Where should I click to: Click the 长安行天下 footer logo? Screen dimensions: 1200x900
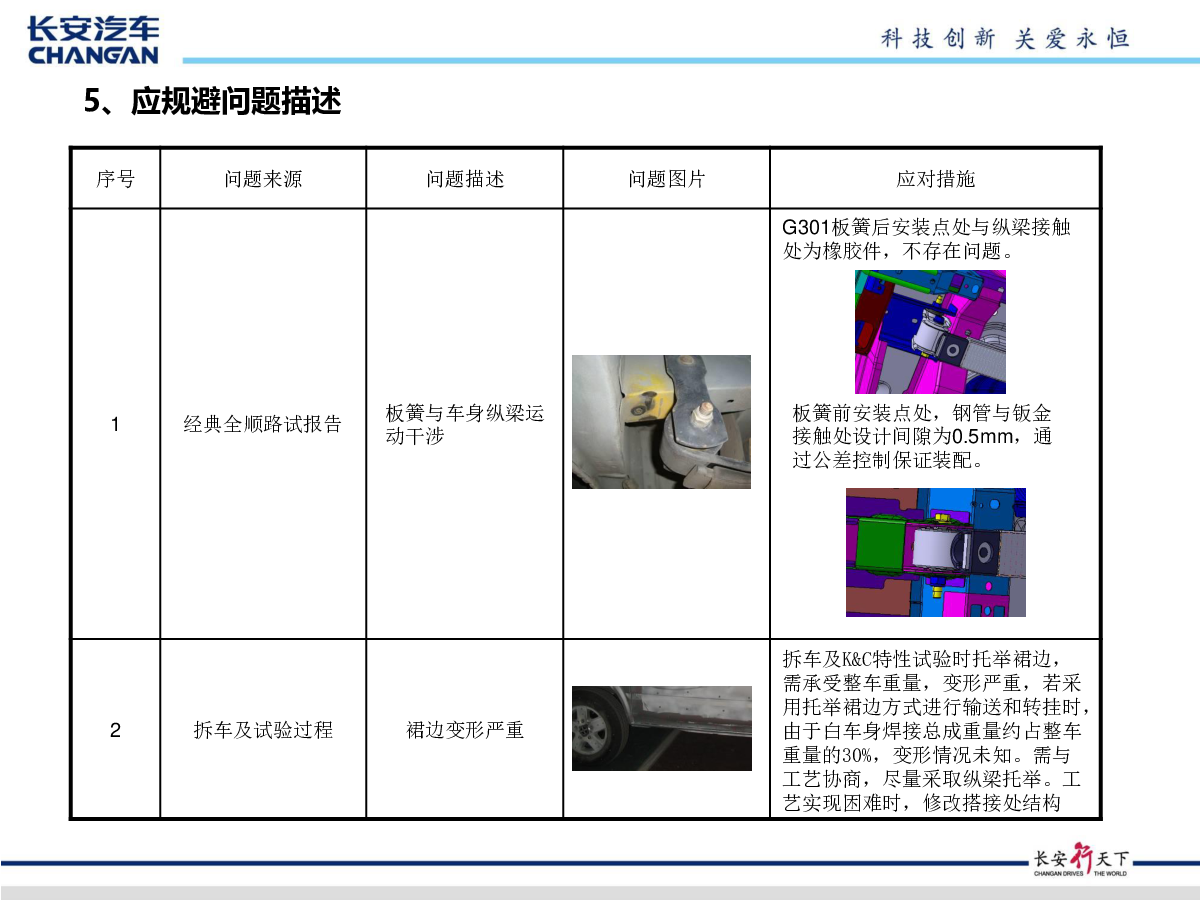coord(1080,861)
